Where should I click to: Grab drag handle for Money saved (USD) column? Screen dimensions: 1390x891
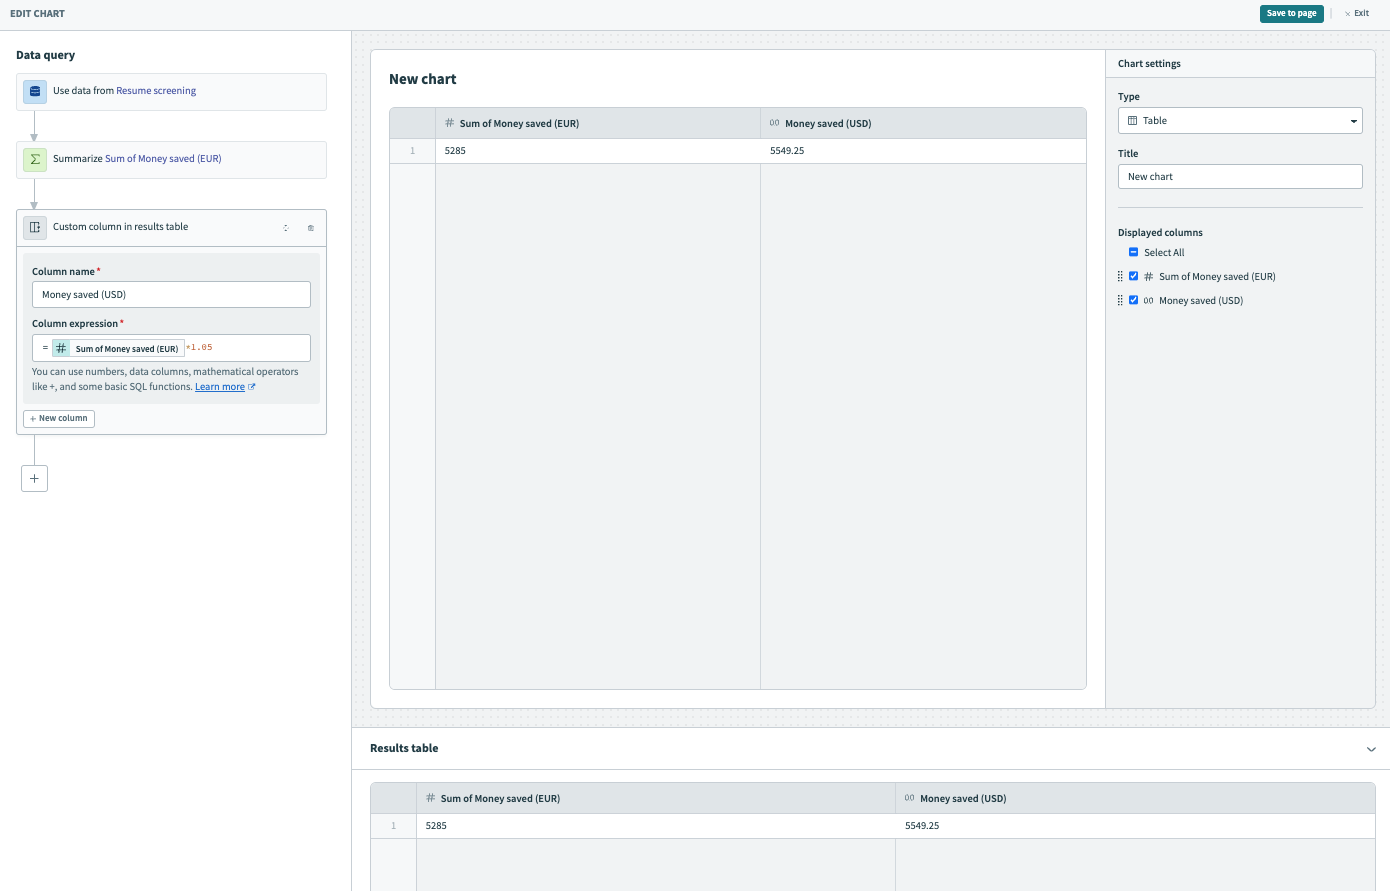click(x=1120, y=301)
